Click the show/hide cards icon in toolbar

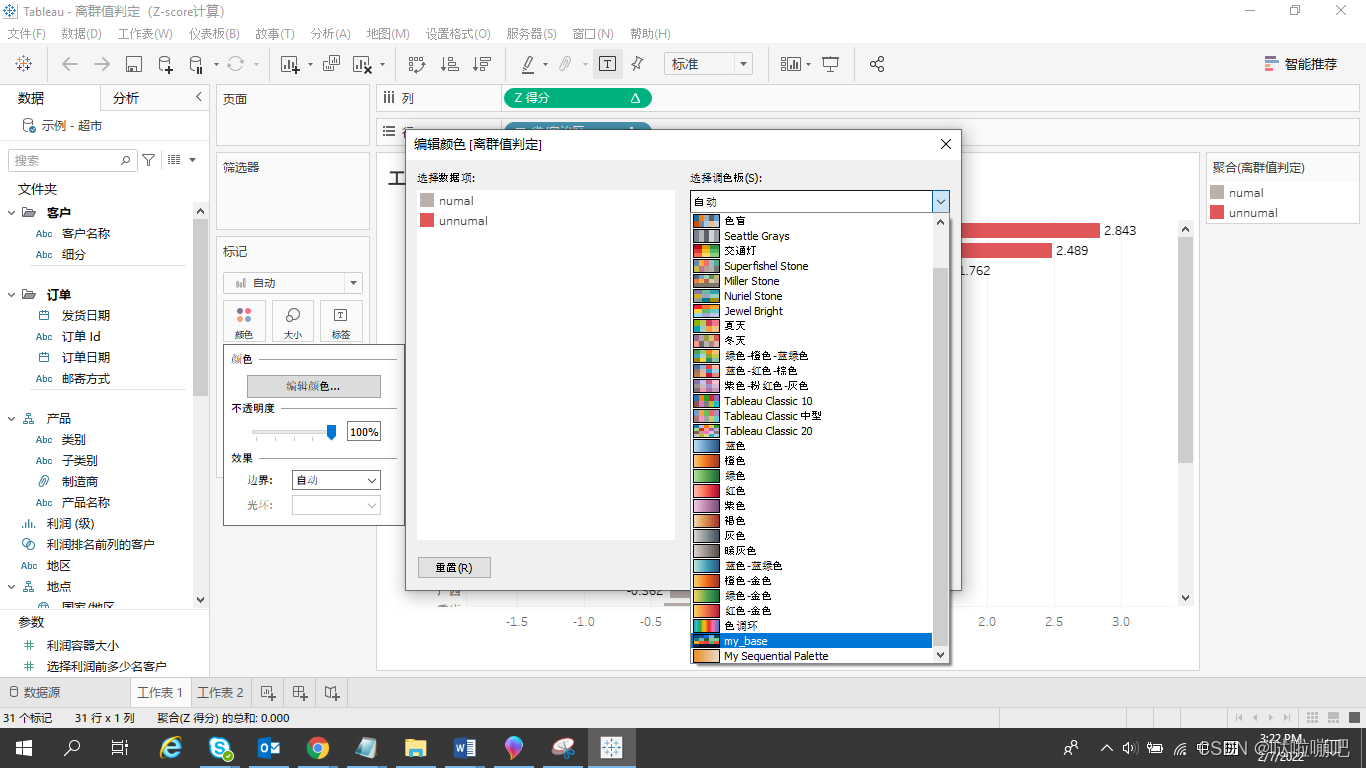(791, 64)
